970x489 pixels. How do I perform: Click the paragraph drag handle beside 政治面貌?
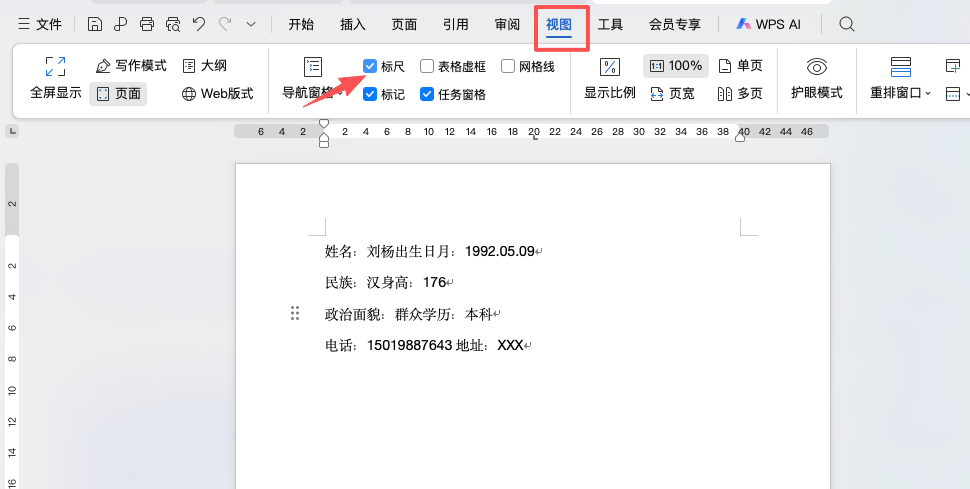295,313
